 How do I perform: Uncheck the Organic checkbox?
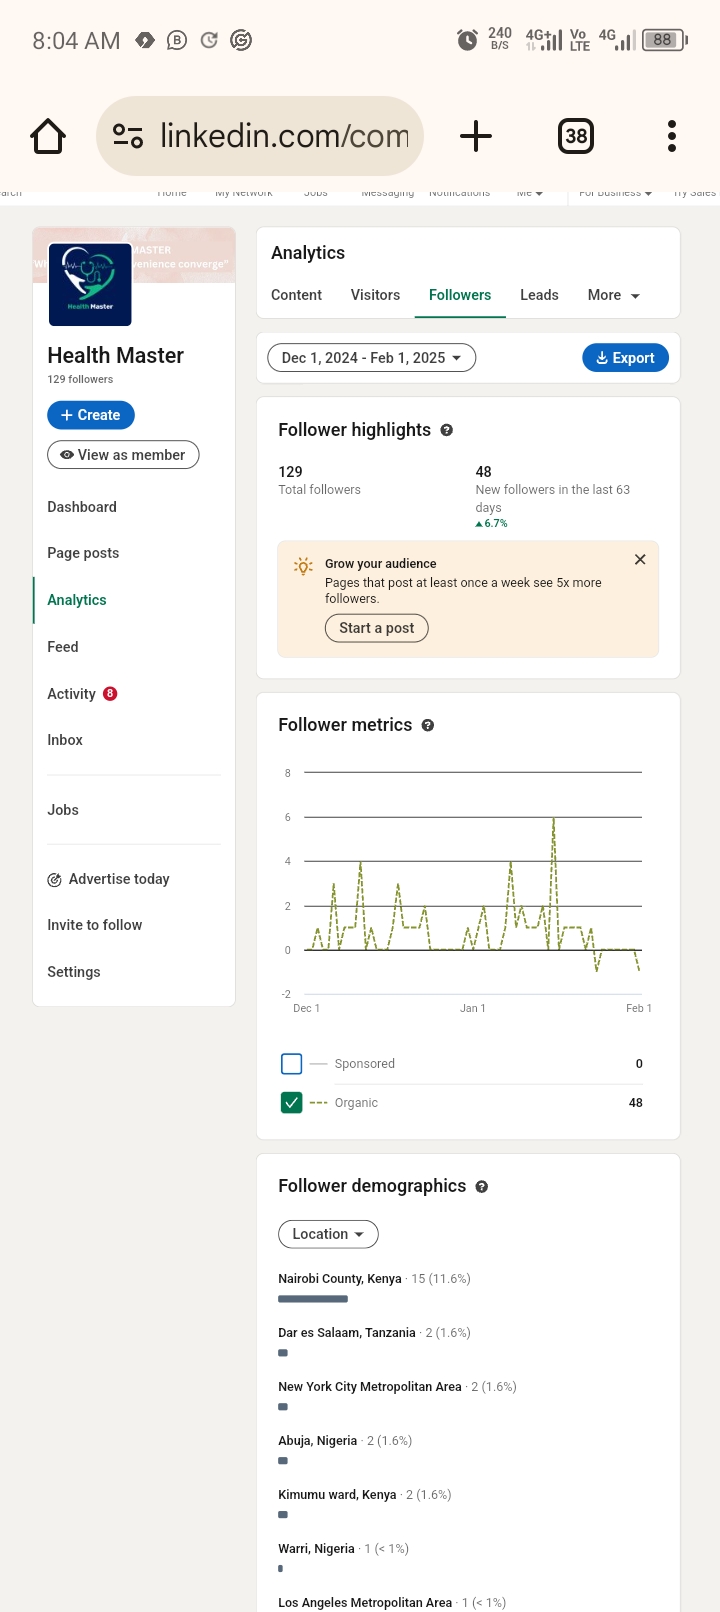click(292, 1103)
